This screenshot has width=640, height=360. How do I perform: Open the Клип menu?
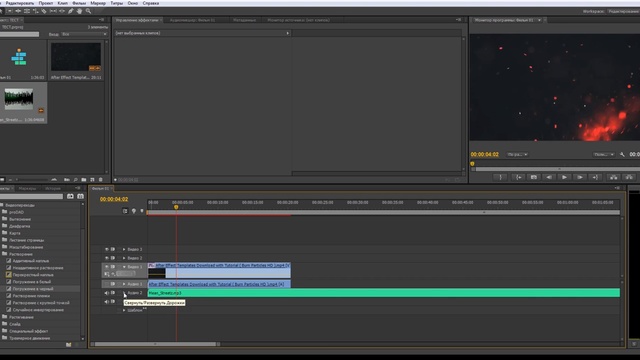tap(62, 3)
